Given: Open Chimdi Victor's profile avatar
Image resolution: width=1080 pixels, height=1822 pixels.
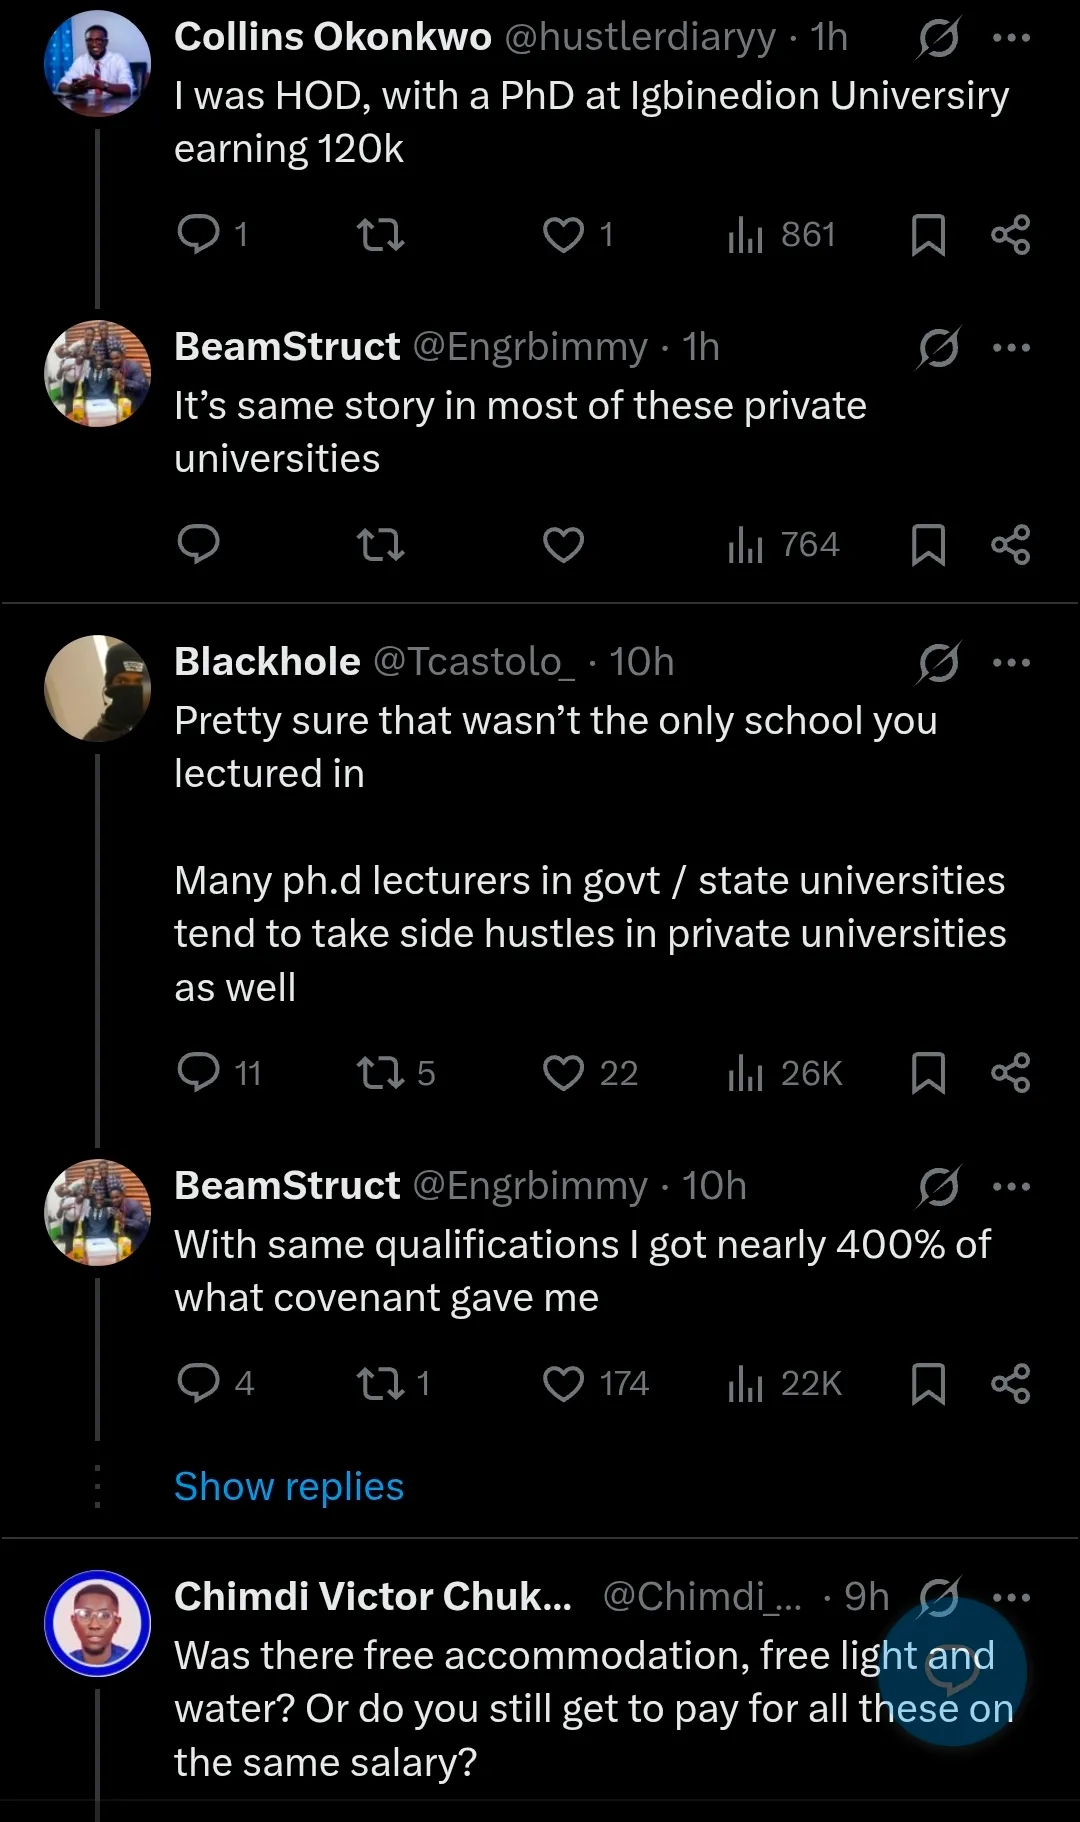Looking at the screenshot, I should click(x=97, y=1623).
